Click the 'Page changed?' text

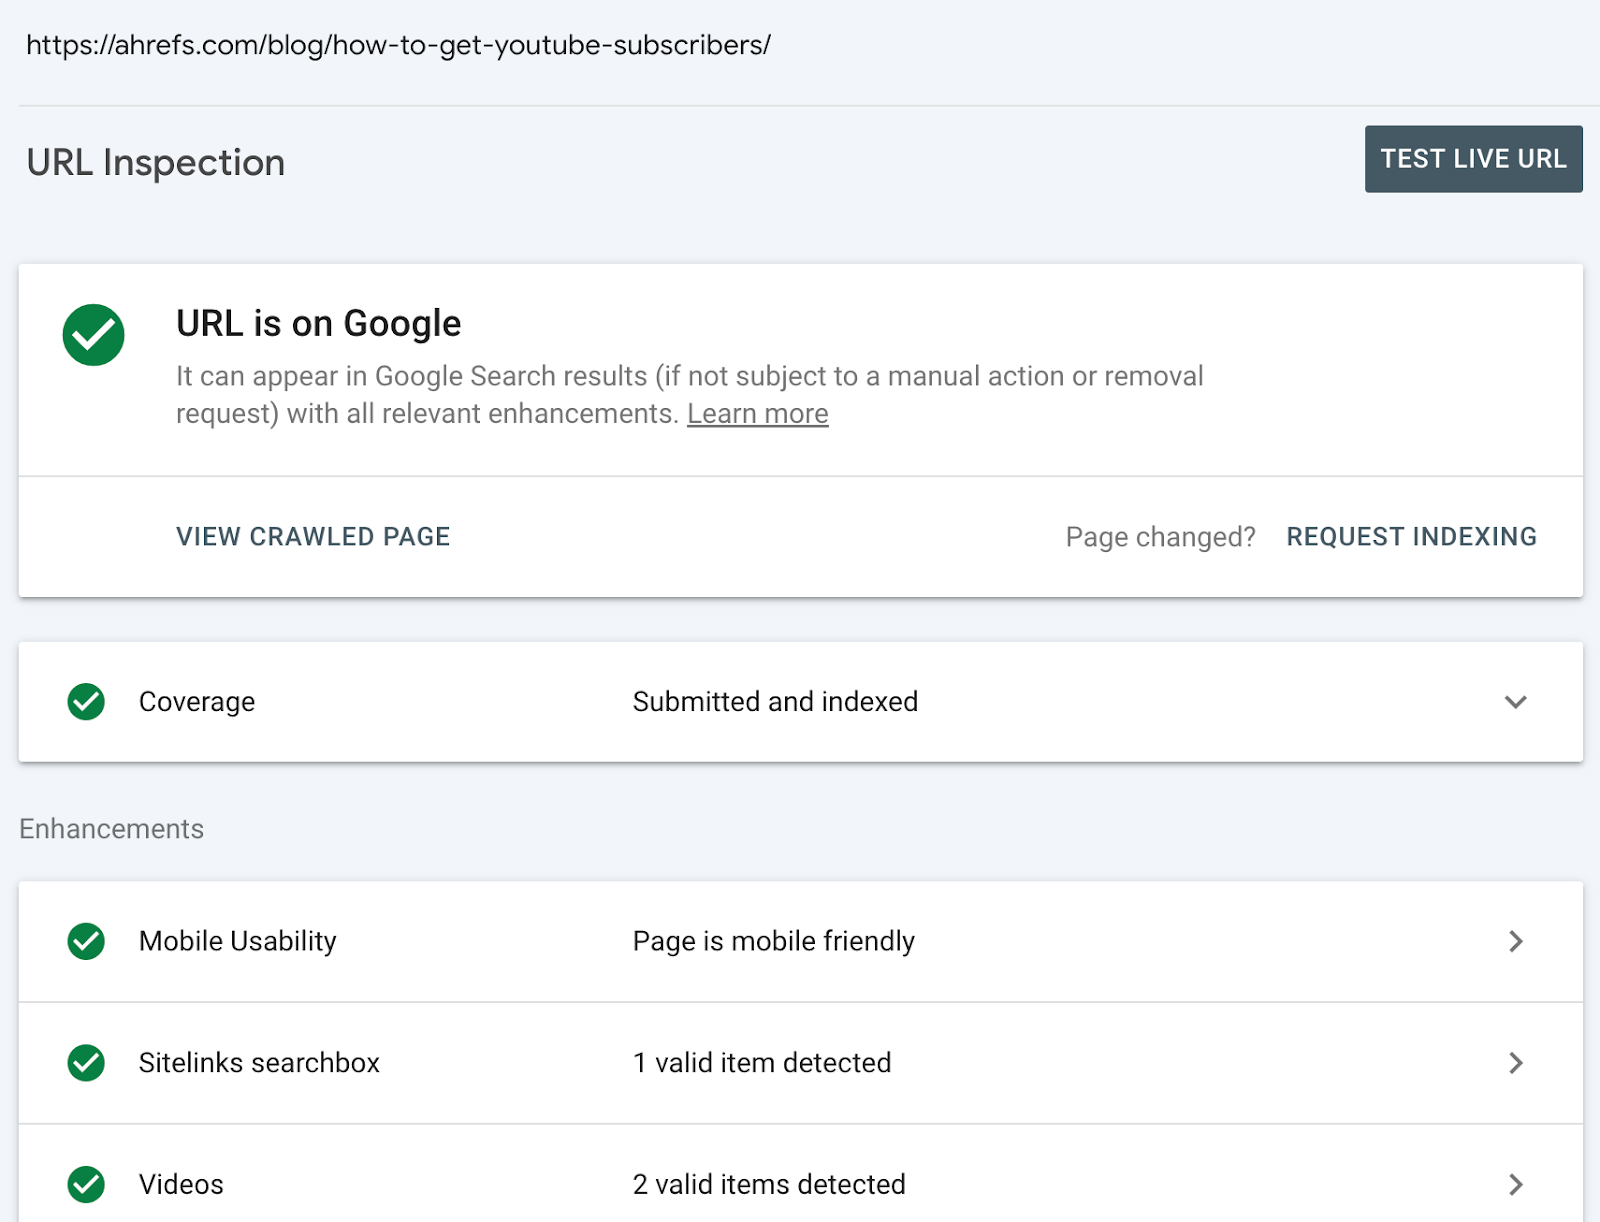coord(1160,538)
